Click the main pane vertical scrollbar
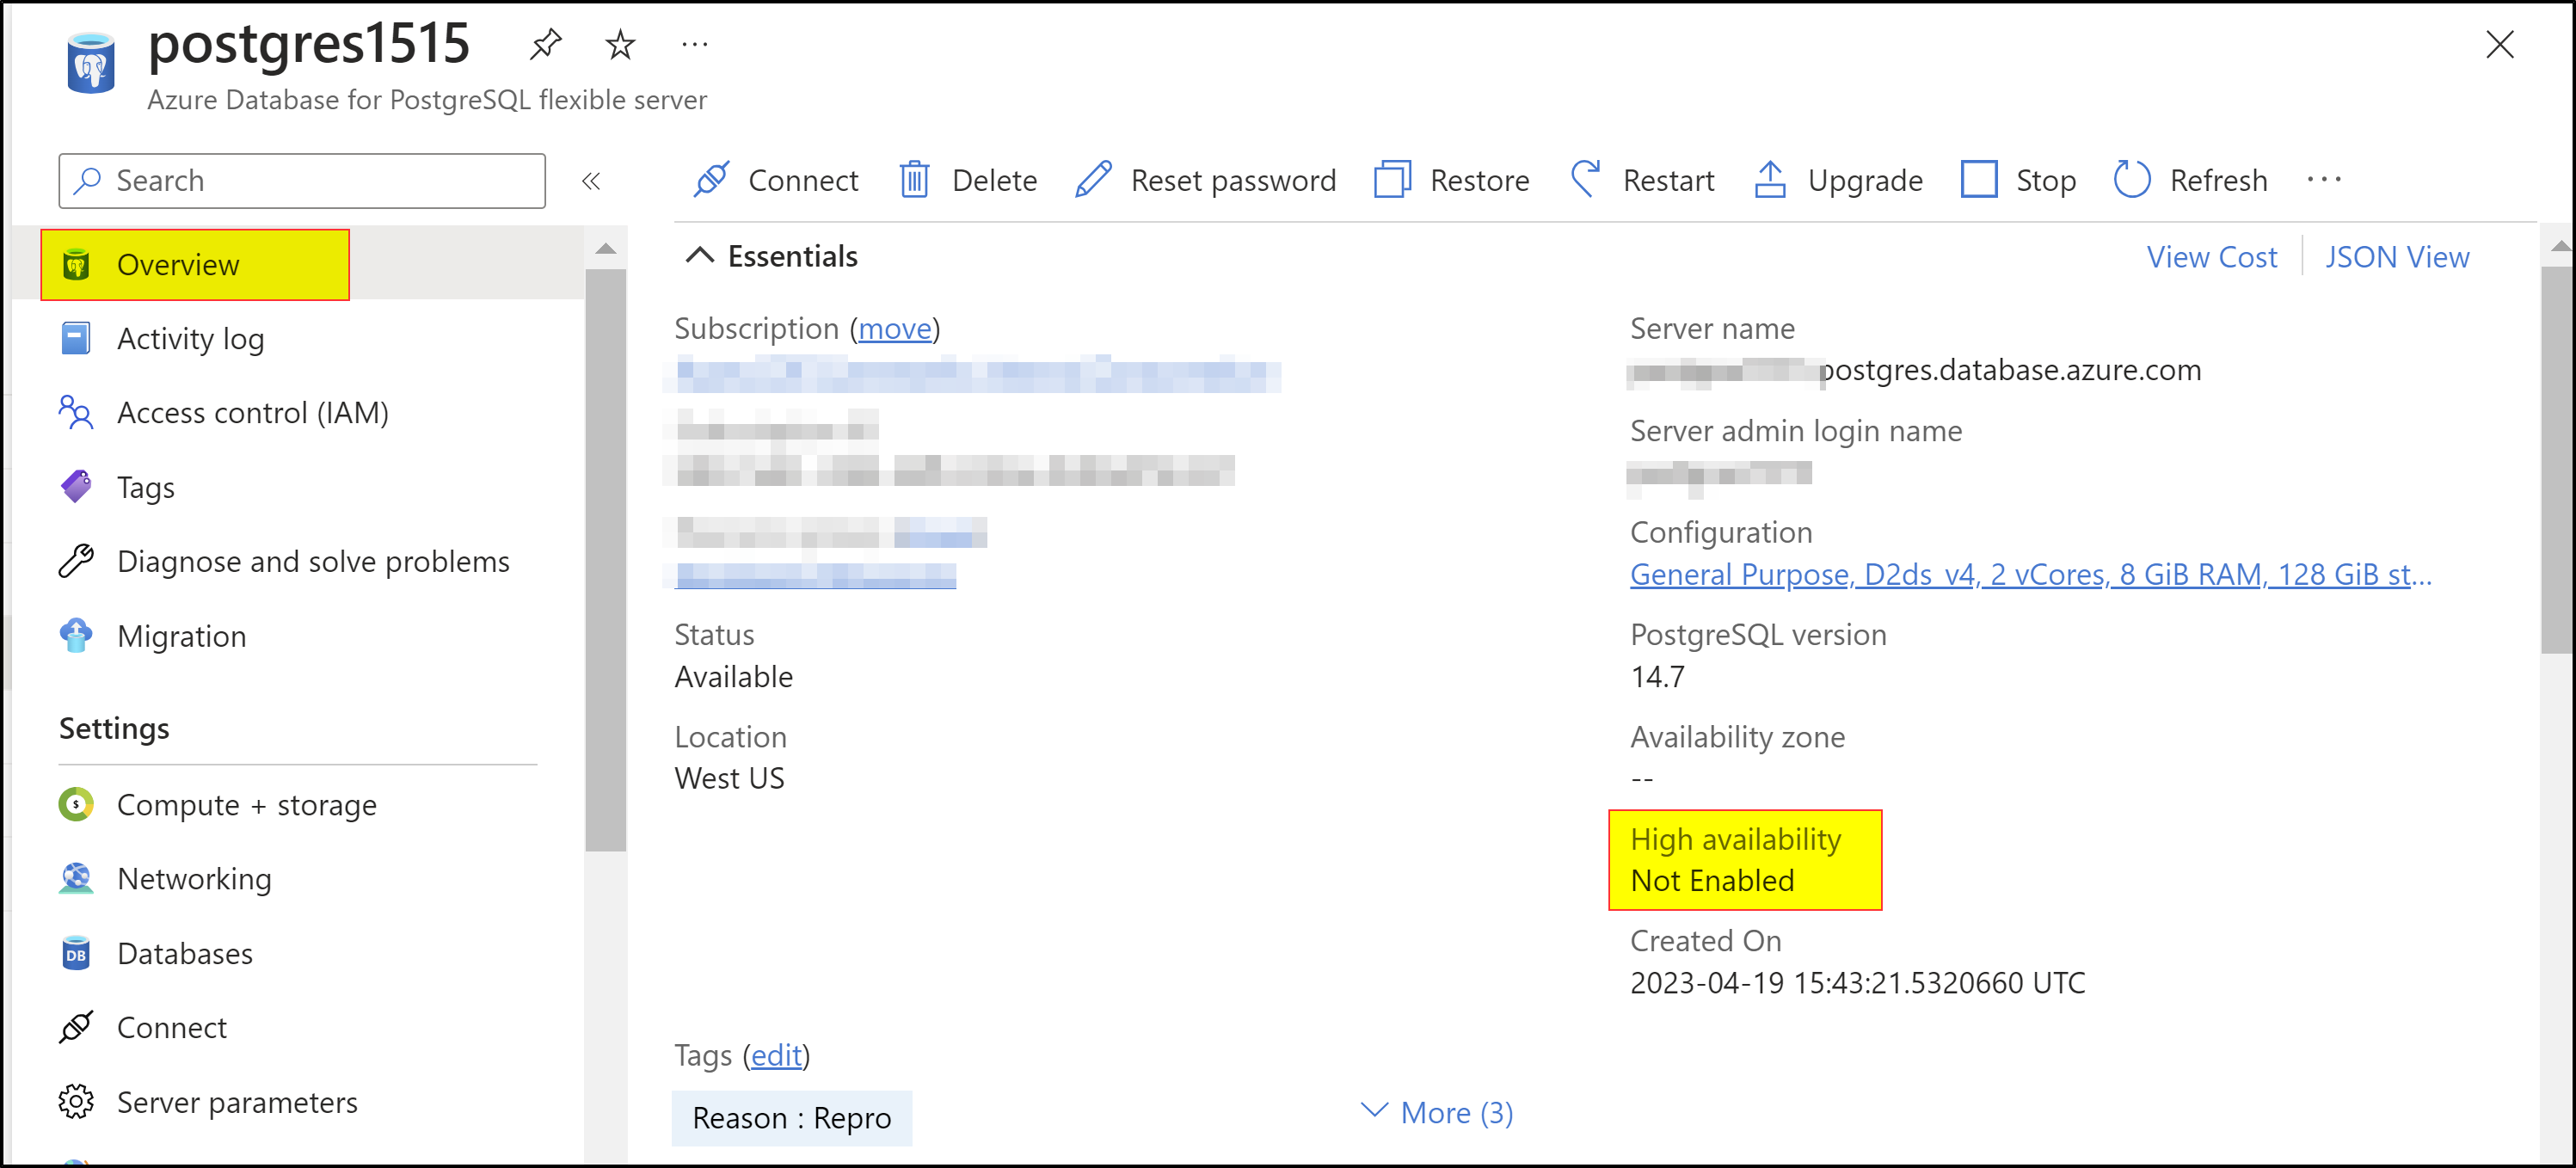The image size is (2576, 1168). pos(2558,460)
